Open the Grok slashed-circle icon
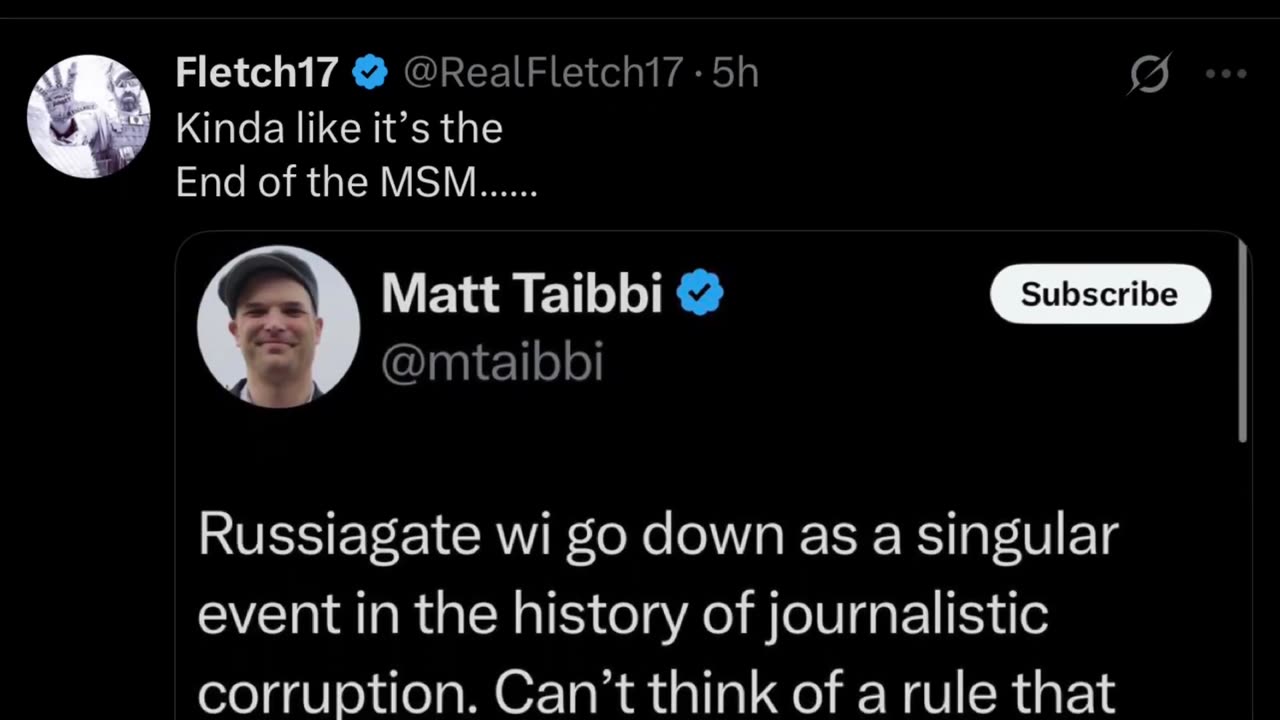The image size is (1280, 720). point(1149,75)
